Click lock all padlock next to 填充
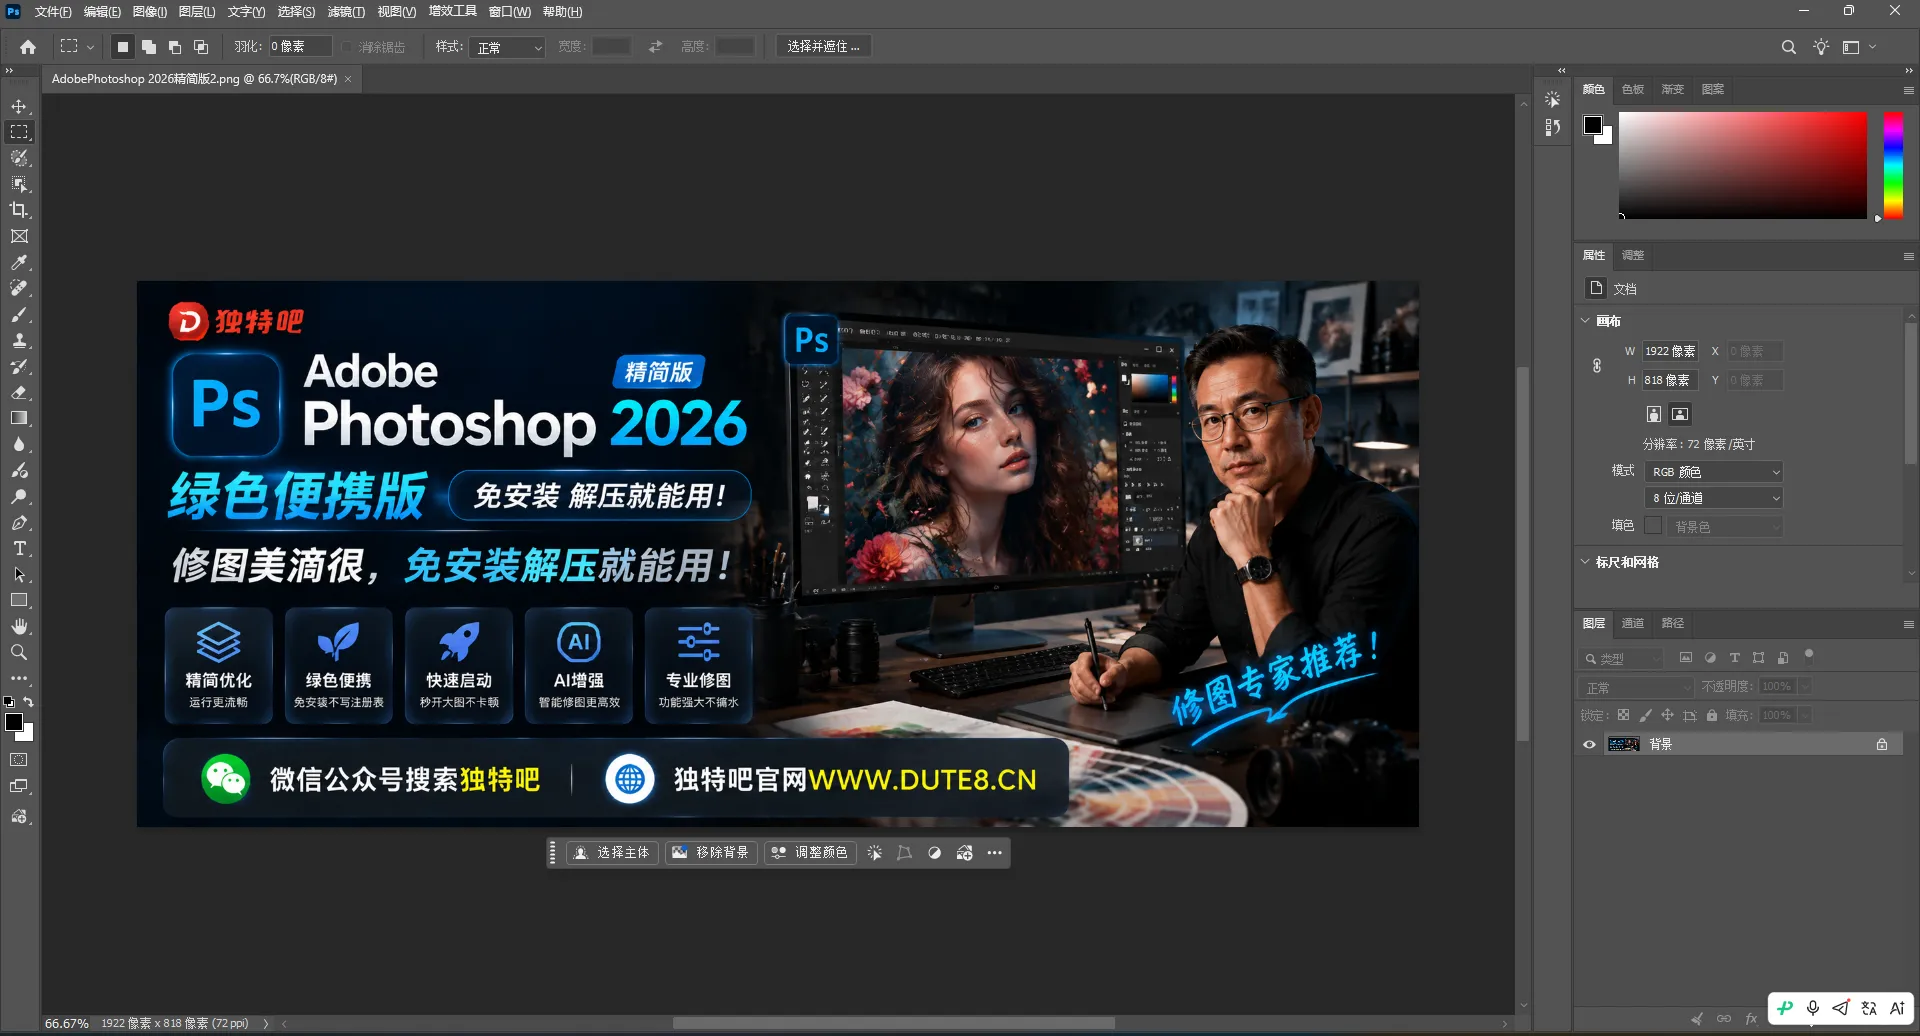 (1712, 715)
